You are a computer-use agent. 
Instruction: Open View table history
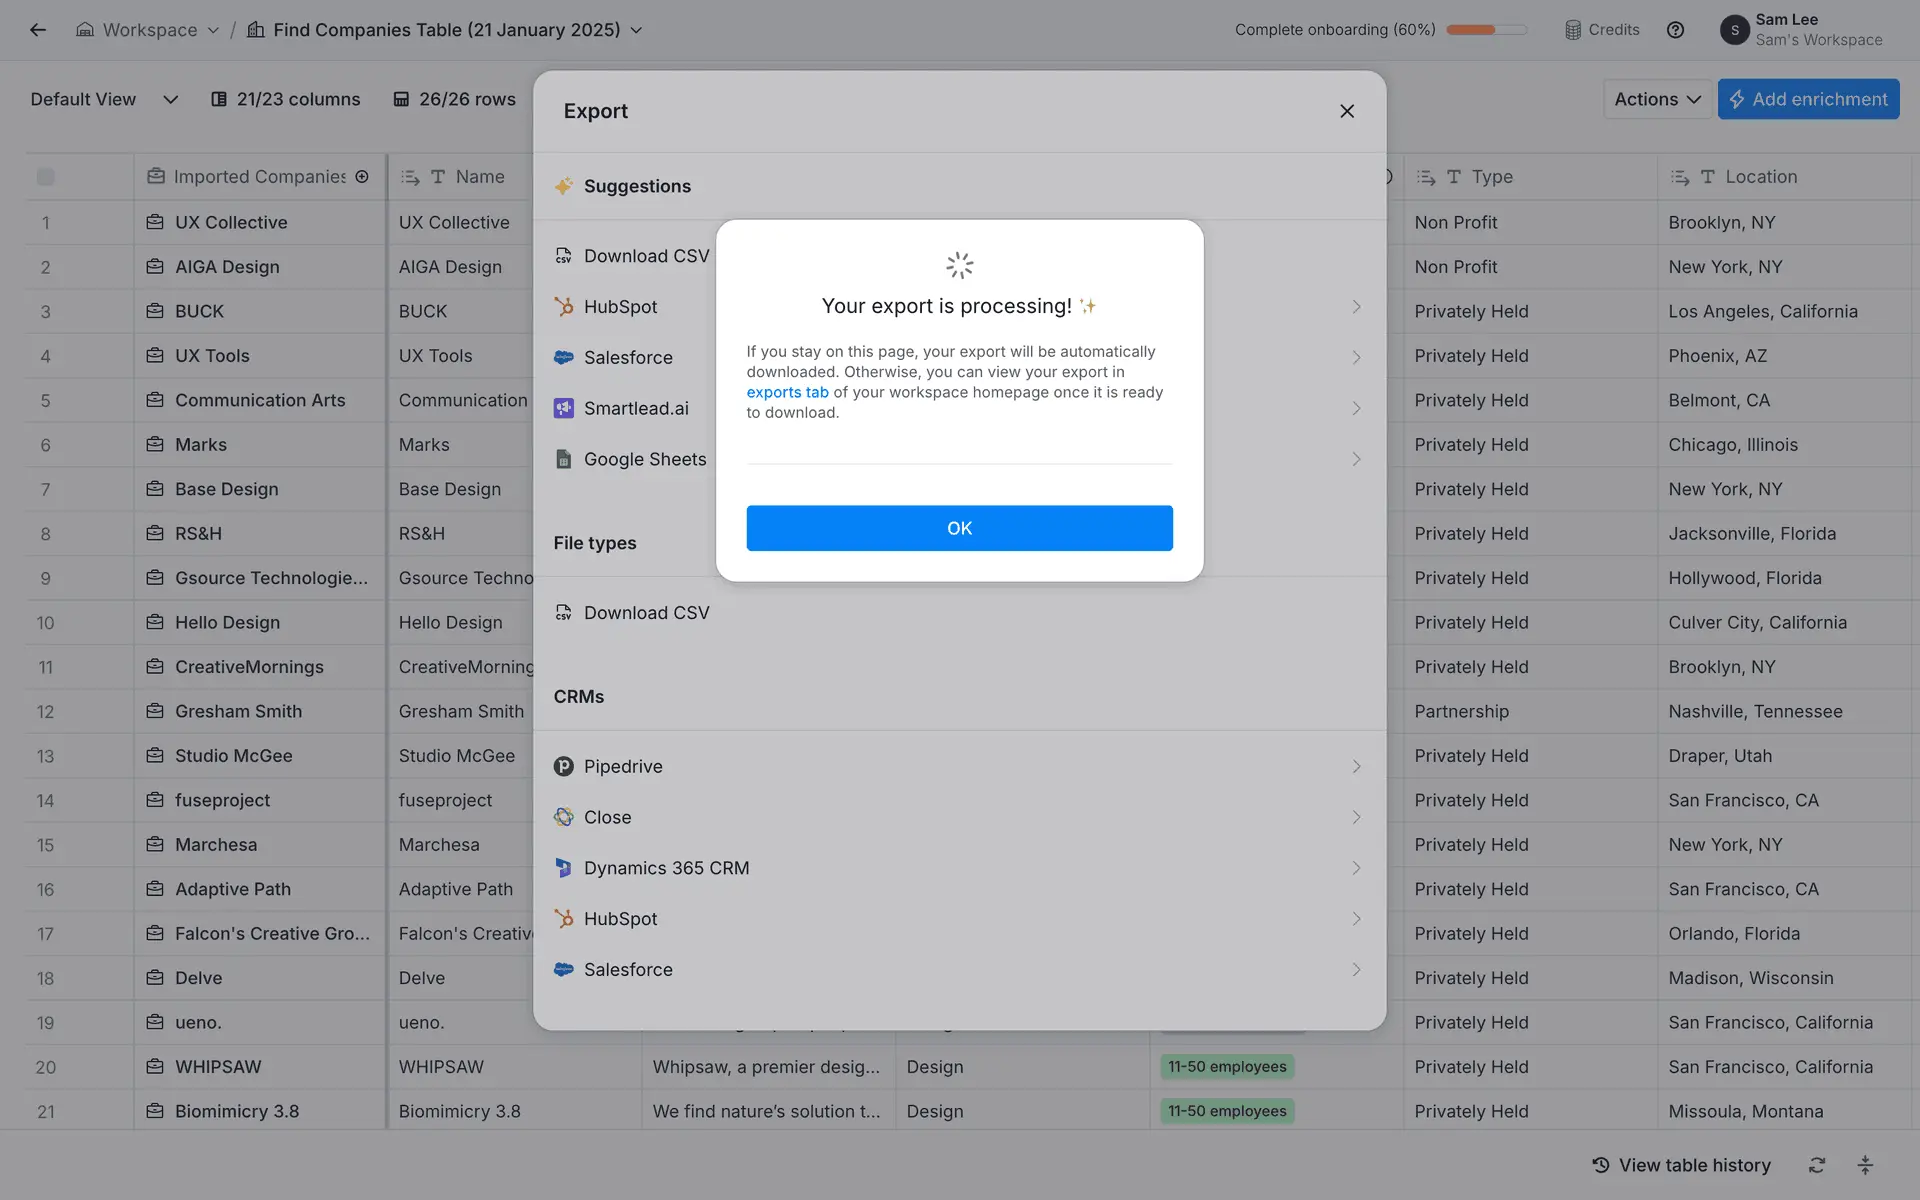click(1681, 1165)
